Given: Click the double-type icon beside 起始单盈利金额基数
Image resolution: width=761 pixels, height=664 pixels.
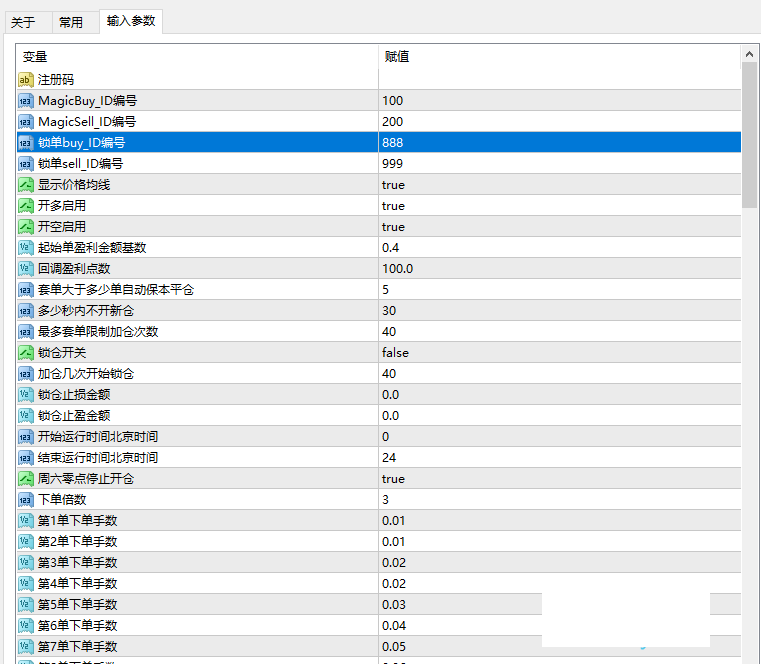Looking at the screenshot, I should tap(26, 247).
